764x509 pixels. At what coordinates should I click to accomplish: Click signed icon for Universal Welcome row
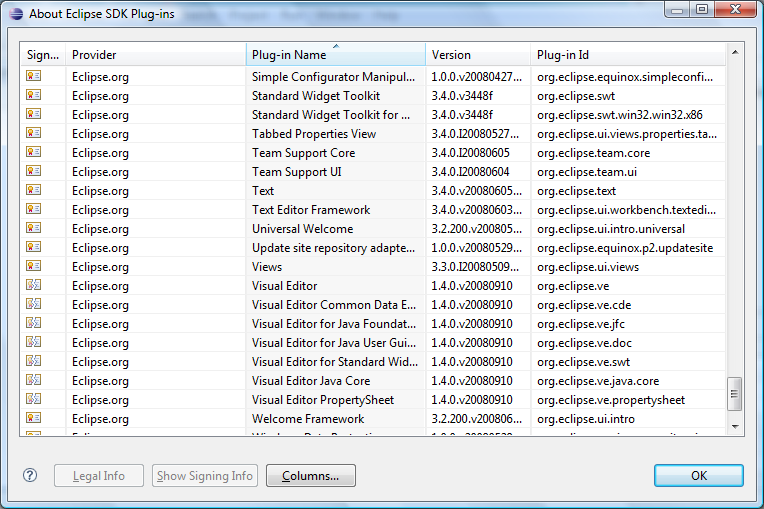click(34, 228)
